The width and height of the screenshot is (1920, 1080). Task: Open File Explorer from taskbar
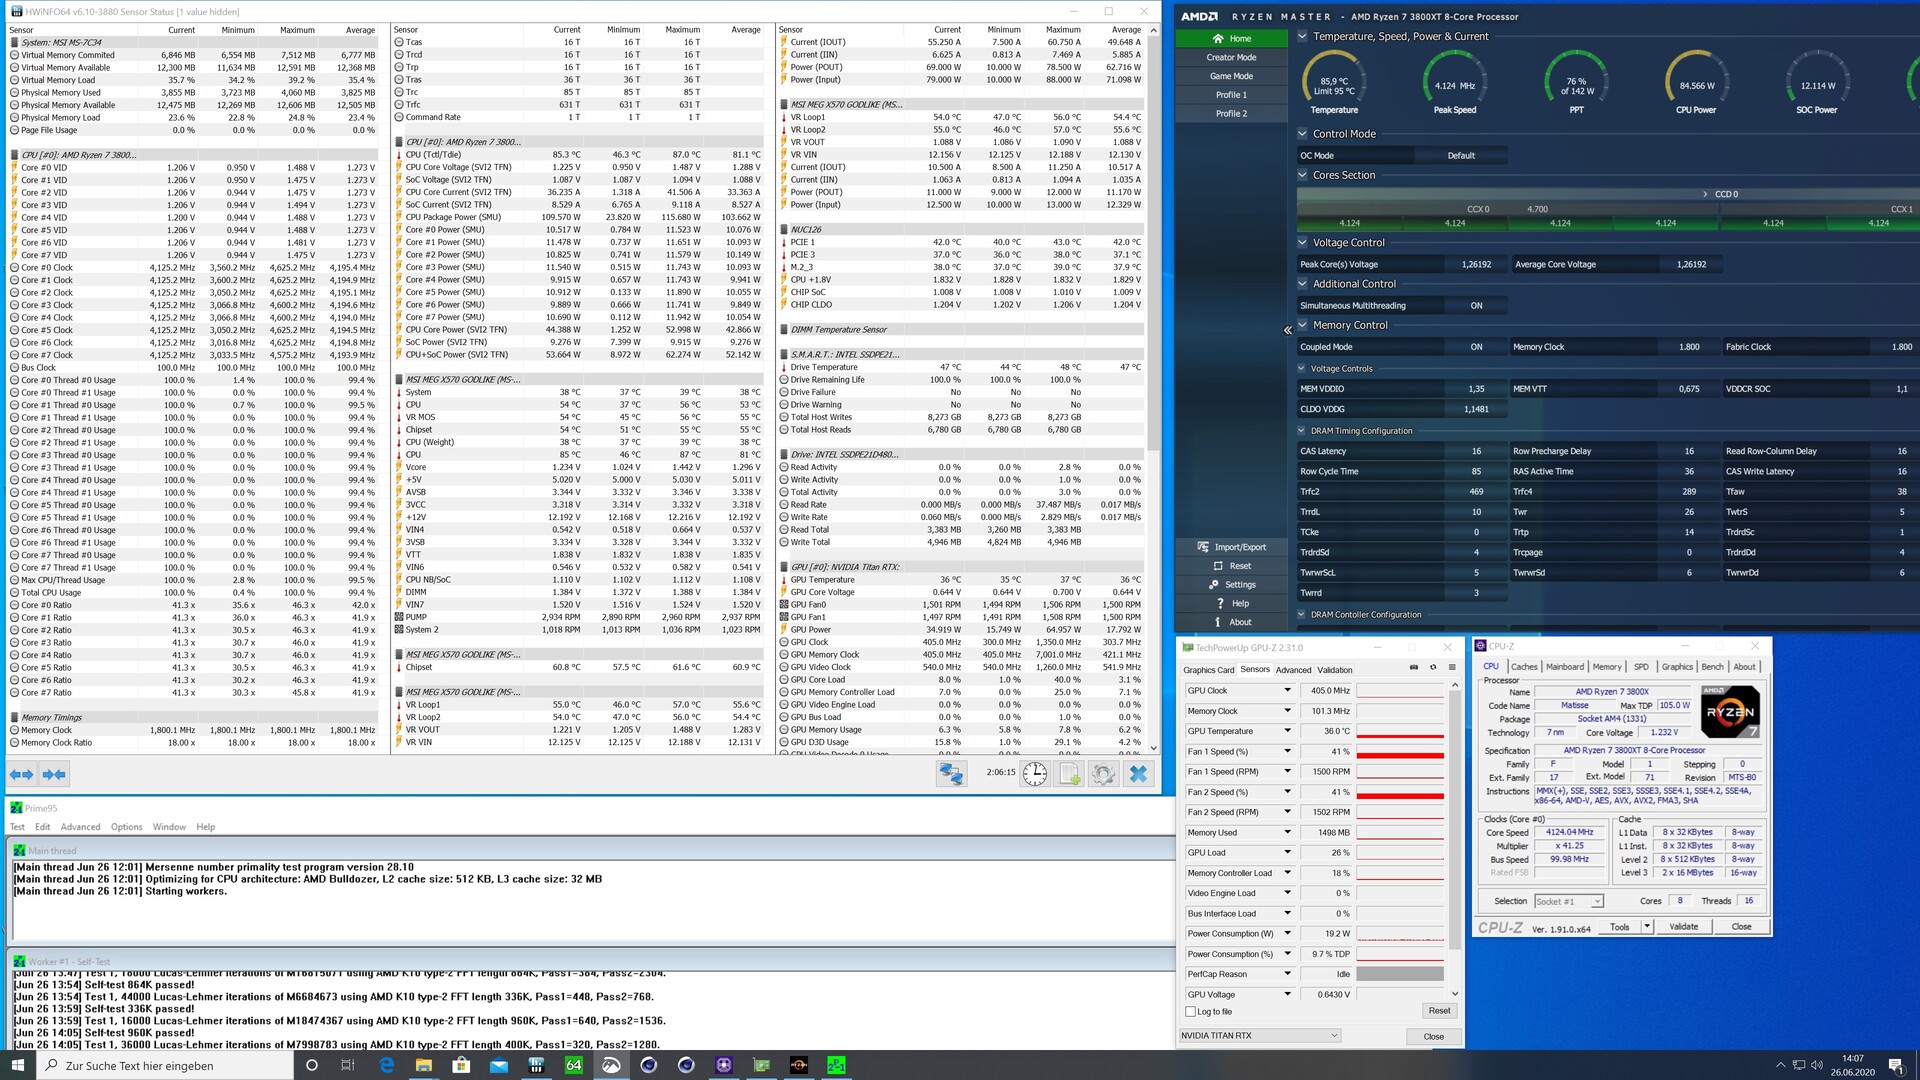tap(423, 1065)
